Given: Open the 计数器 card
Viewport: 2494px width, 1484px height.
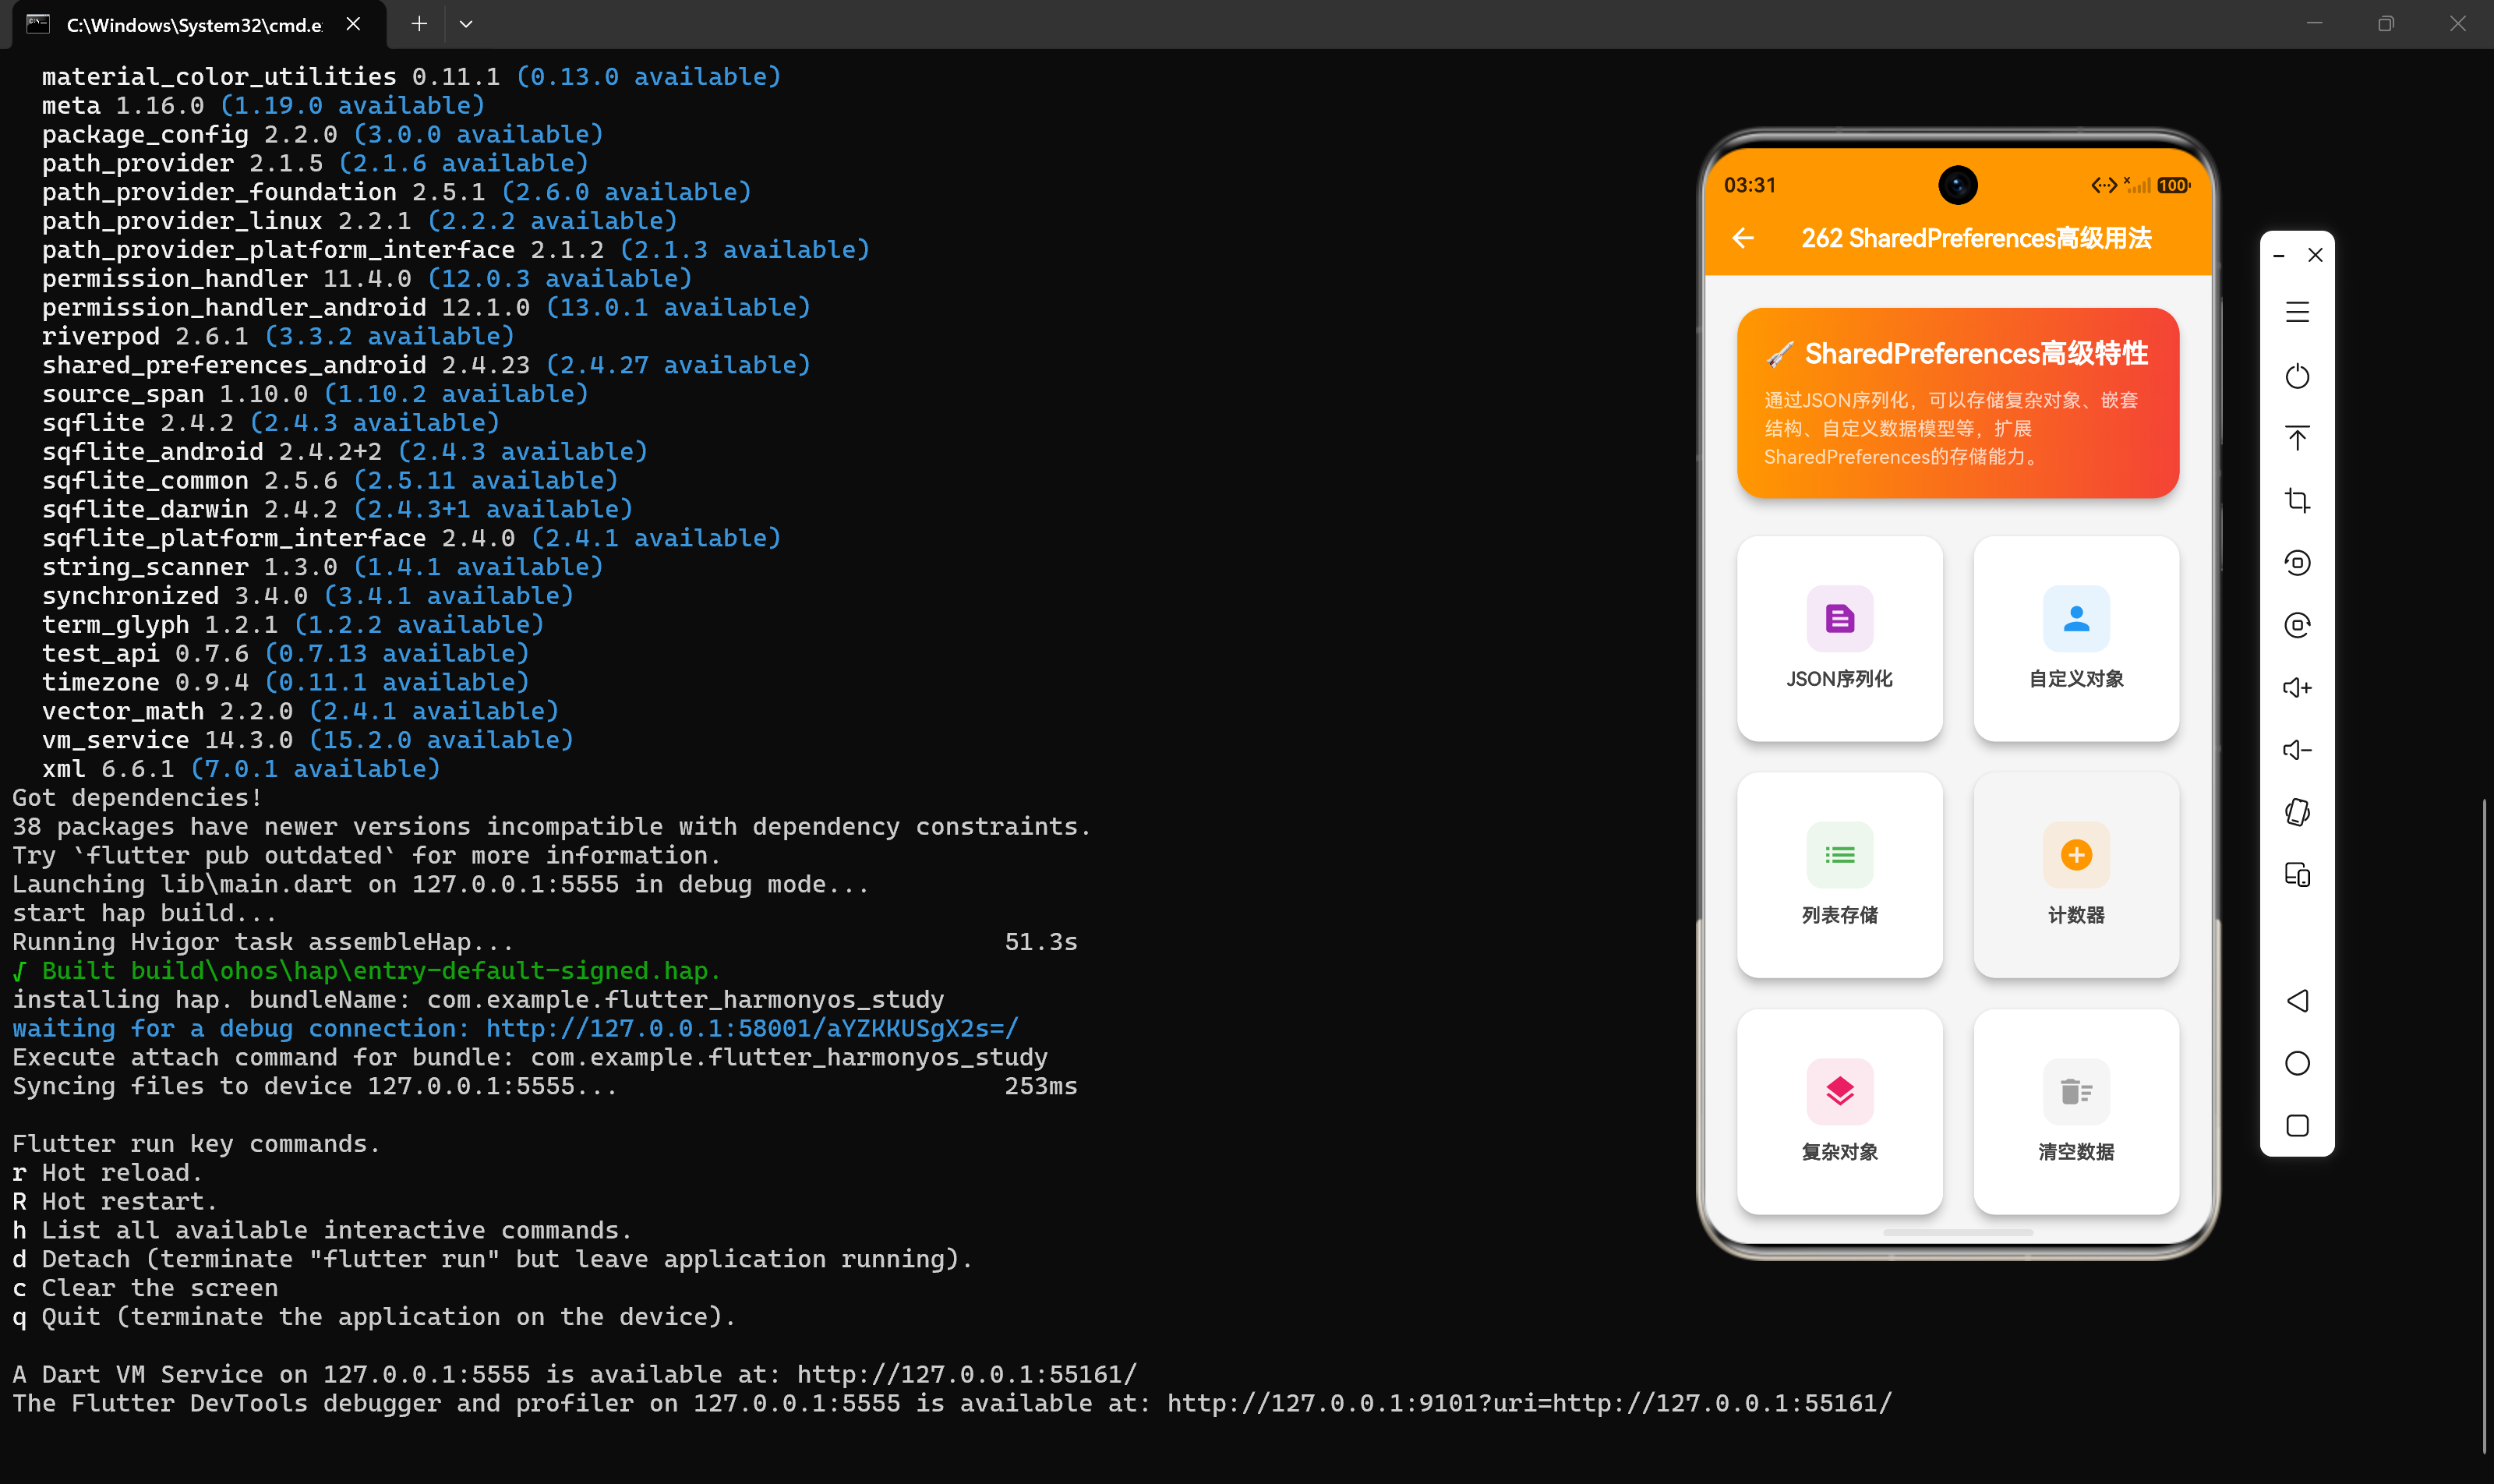Looking at the screenshot, I should pos(2076,875).
